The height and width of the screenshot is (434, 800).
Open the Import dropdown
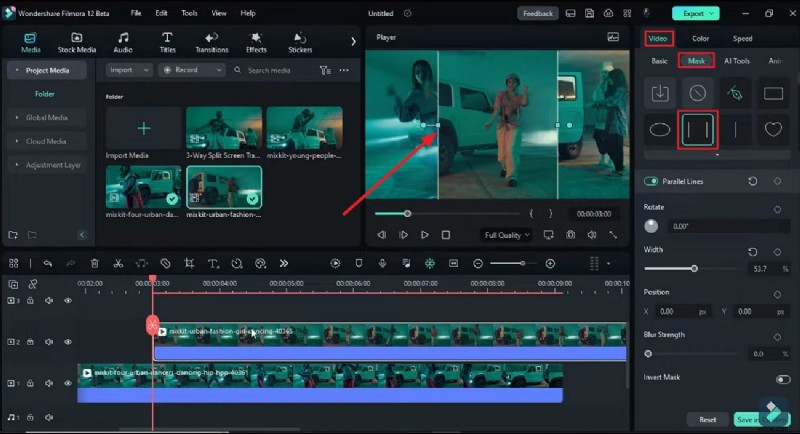pos(129,70)
